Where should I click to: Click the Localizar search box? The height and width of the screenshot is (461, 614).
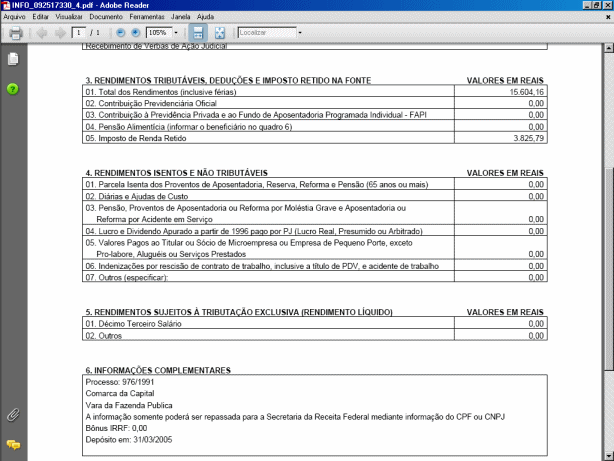(x=267, y=33)
